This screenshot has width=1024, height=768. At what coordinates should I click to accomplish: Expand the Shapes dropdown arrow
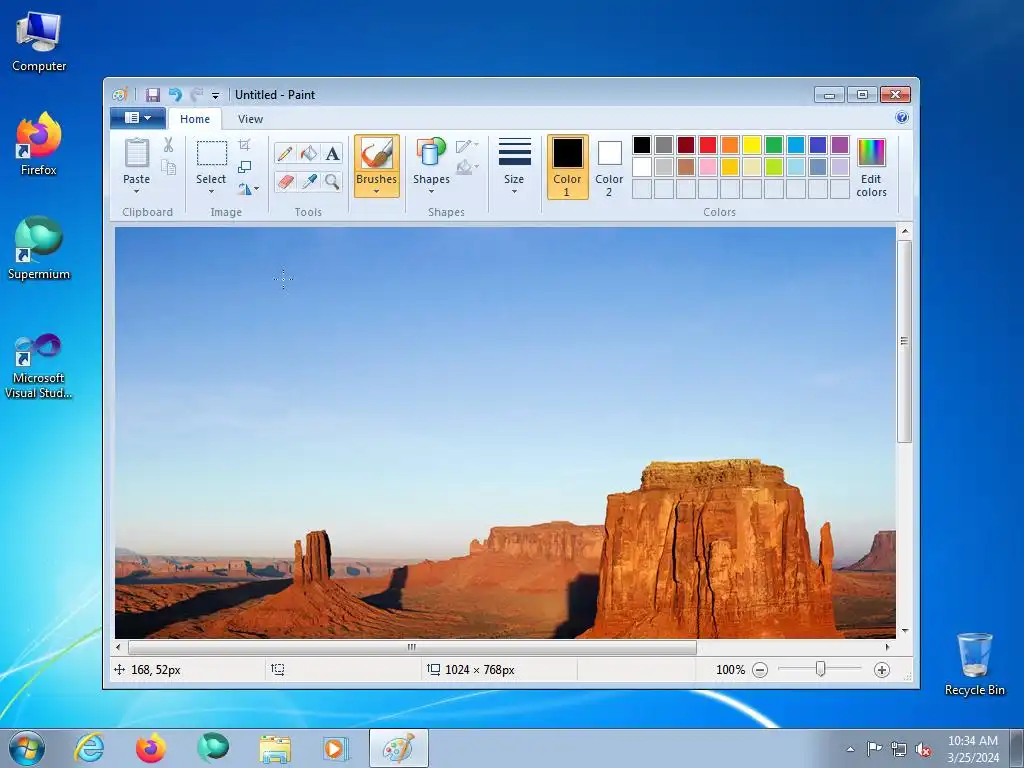431,191
